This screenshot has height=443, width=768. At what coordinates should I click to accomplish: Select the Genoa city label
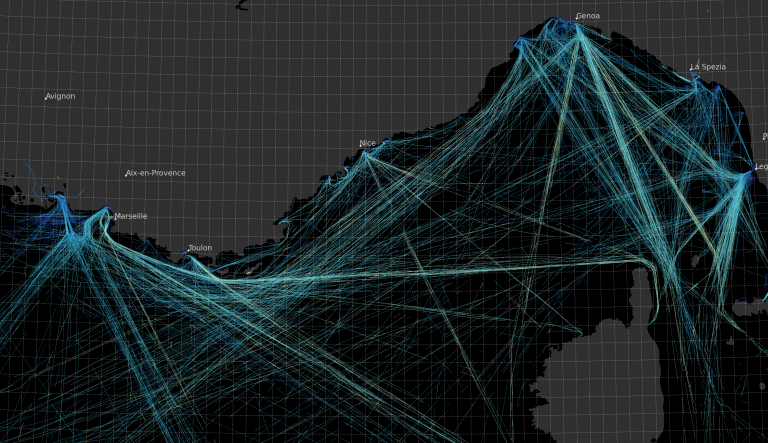[x=588, y=16]
